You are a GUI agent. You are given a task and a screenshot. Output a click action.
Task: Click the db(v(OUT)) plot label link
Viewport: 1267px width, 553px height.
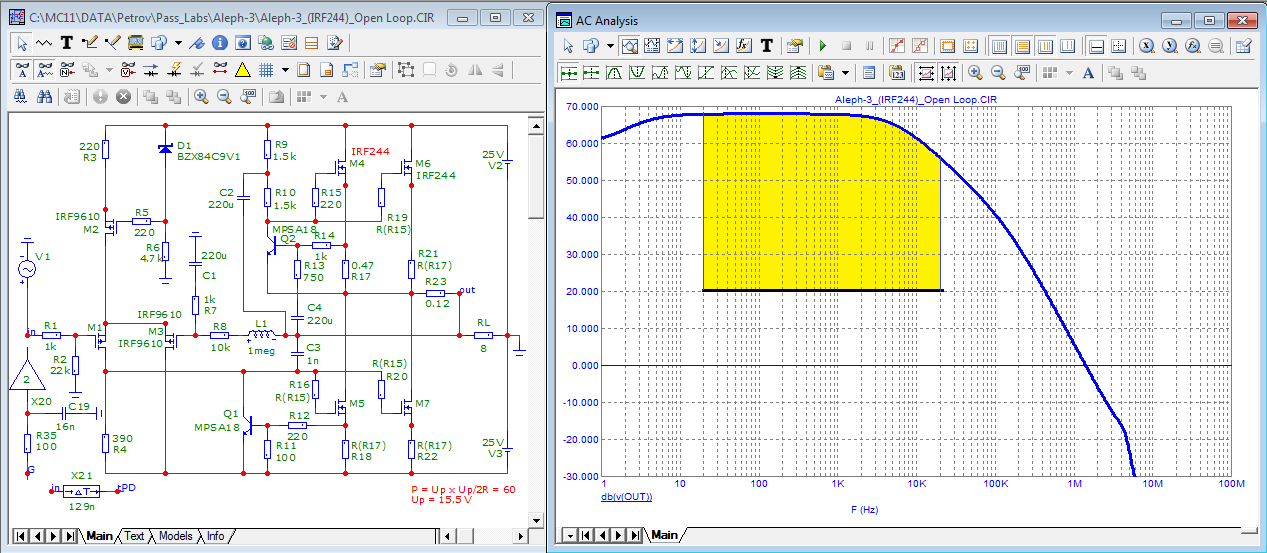point(626,496)
